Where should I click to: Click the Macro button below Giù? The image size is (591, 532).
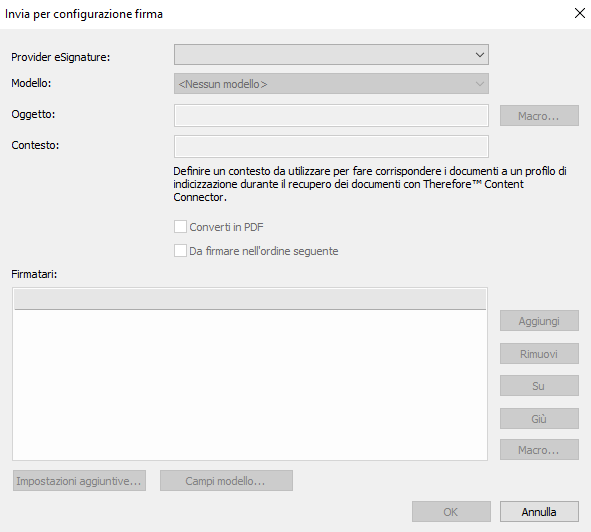[539, 450]
